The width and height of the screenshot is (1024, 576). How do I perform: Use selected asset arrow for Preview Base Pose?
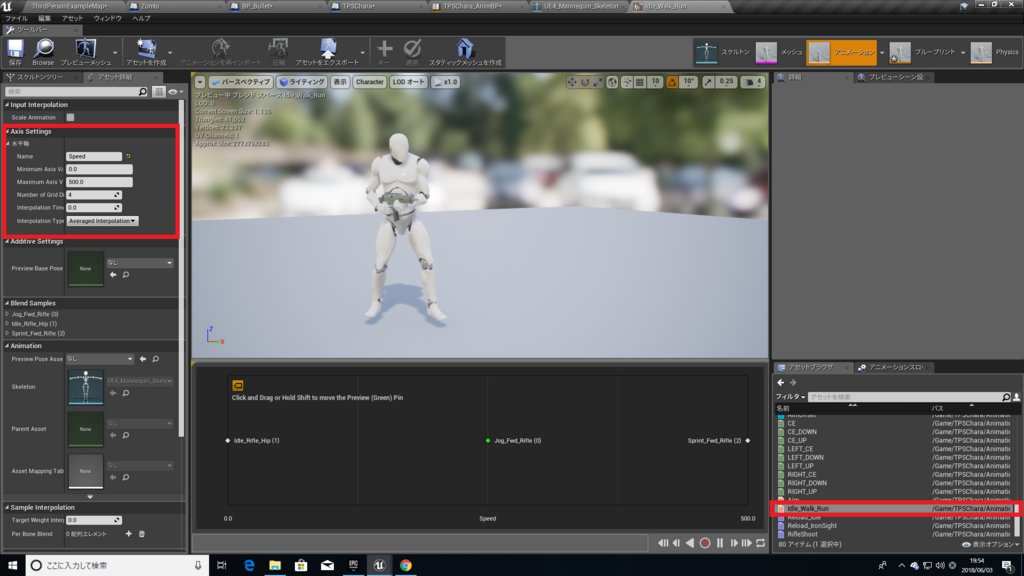(113, 275)
